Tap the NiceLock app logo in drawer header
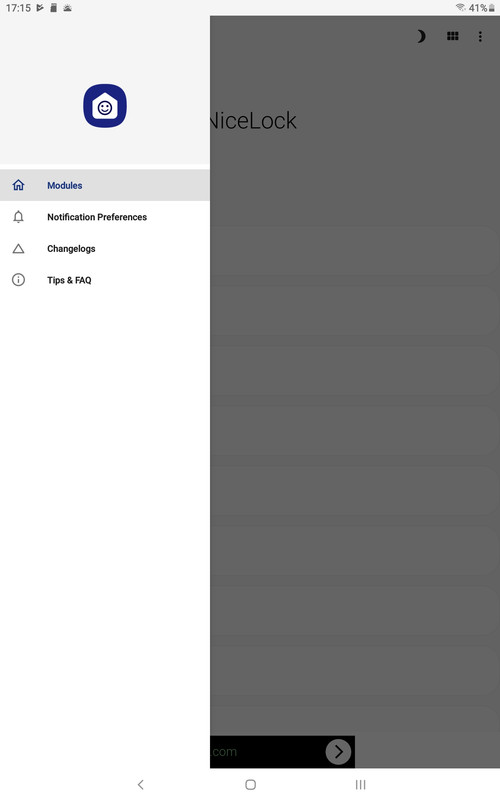 point(105,106)
